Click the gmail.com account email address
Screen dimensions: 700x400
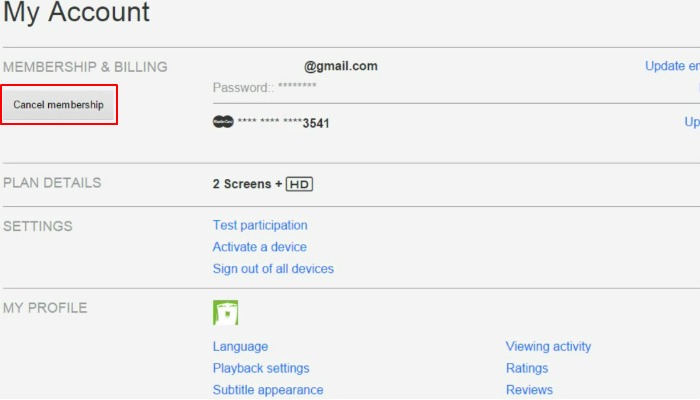pyautogui.click(x=341, y=66)
